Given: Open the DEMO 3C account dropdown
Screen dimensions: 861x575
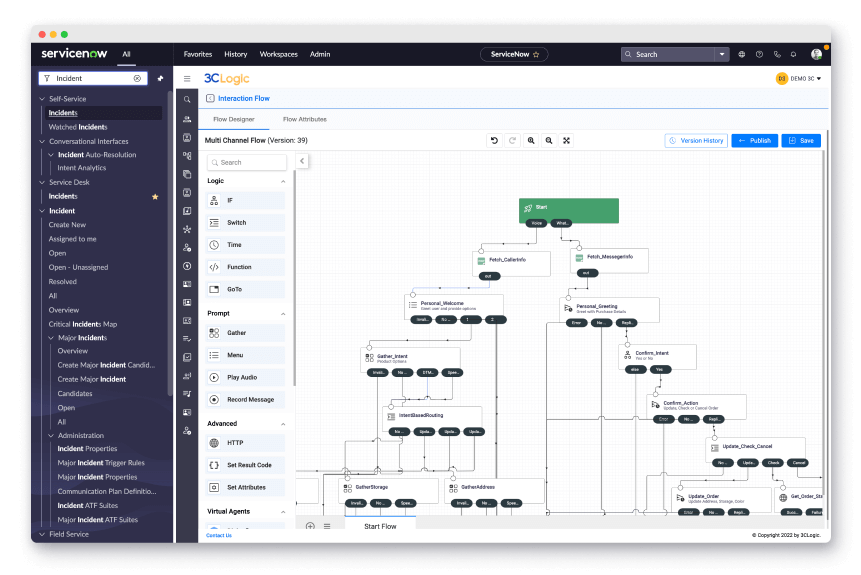Looking at the screenshot, I should [799, 79].
